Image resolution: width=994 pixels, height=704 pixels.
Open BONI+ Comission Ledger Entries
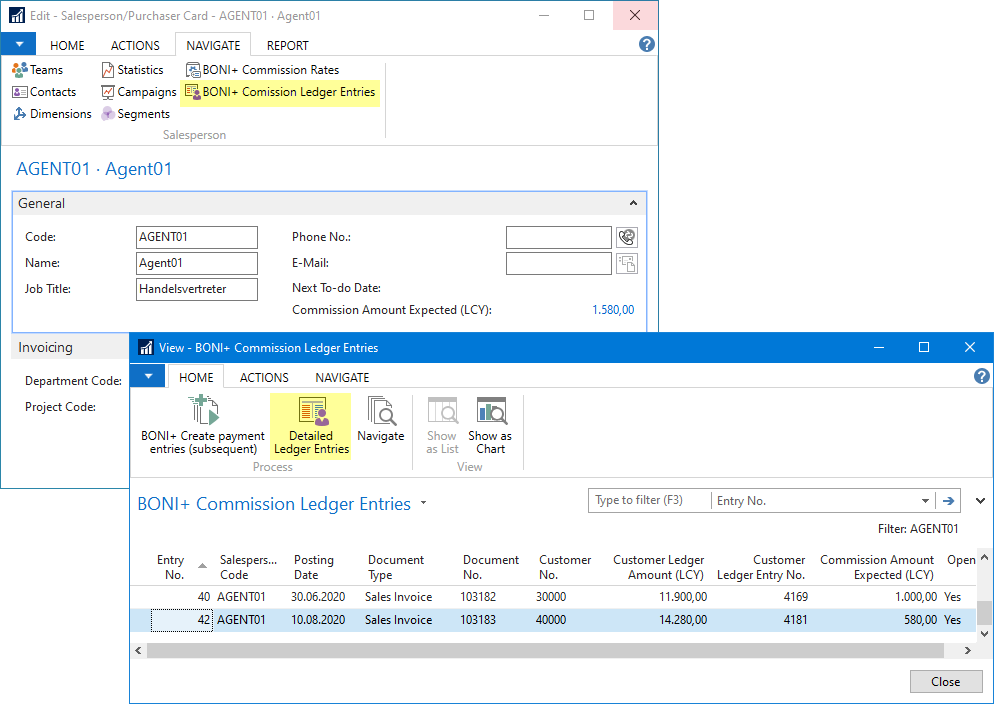coord(280,92)
